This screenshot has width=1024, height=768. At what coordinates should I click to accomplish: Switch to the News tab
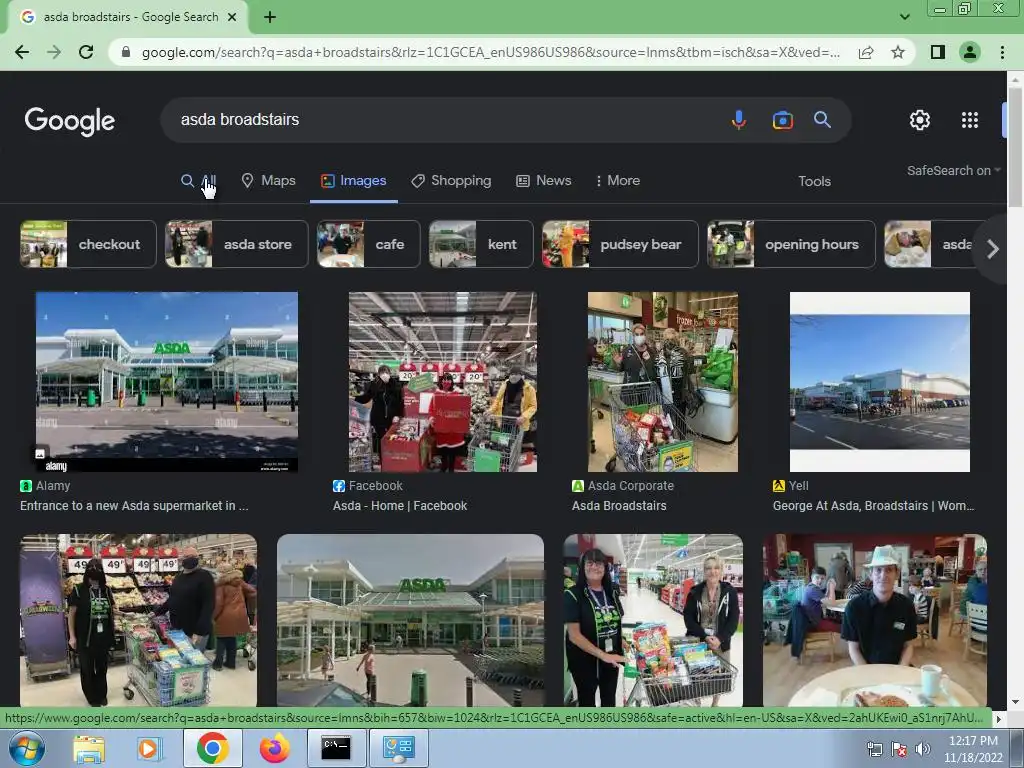(543, 181)
